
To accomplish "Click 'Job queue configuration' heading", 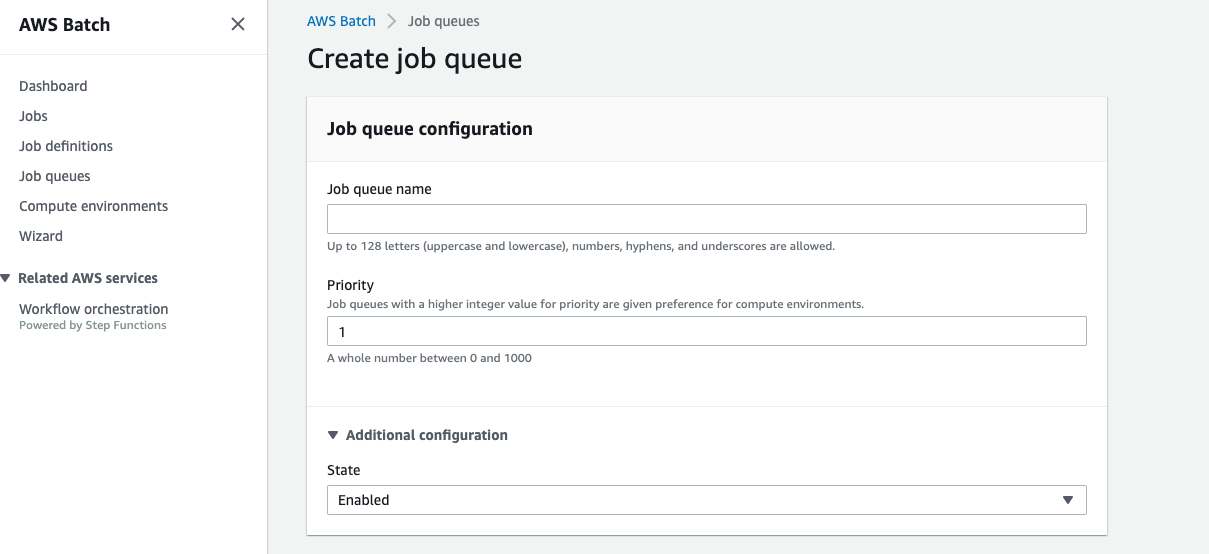I will point(430,129).
